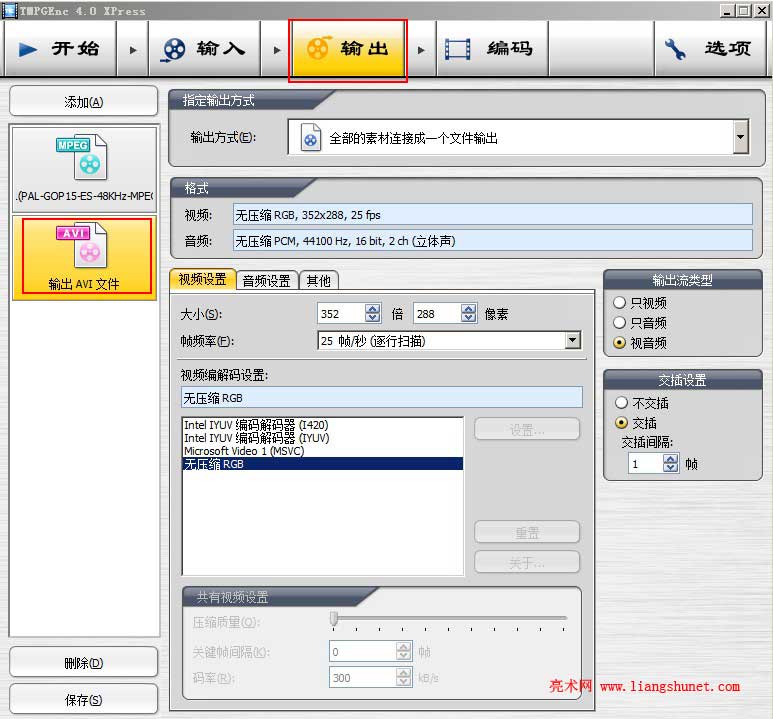Open the 帧频率 frame rate dropdown

pos(572,340)
